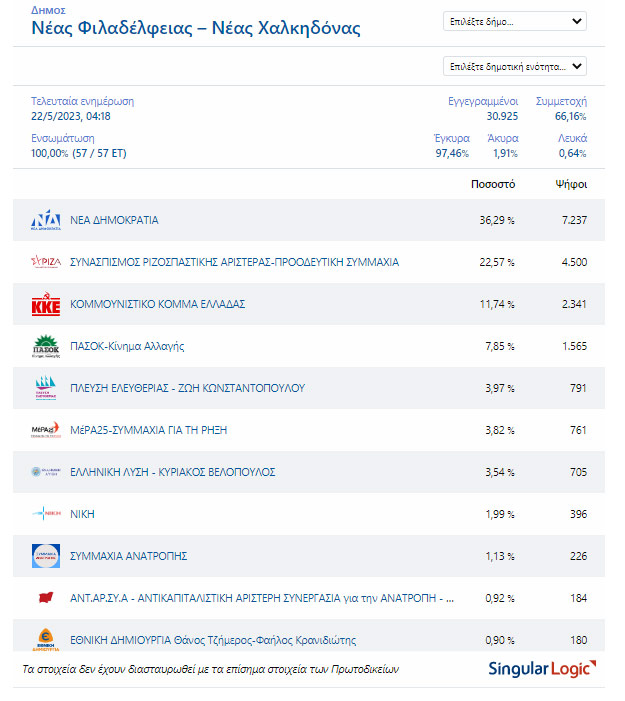Click ΕΛΛΗΝΙΚΗ ΛΥΣΗ - ΚΥΡΙΑΚΟΣ ΒΕΛΟΠΟΥΛΟΣ name

[x=173, y=472]
